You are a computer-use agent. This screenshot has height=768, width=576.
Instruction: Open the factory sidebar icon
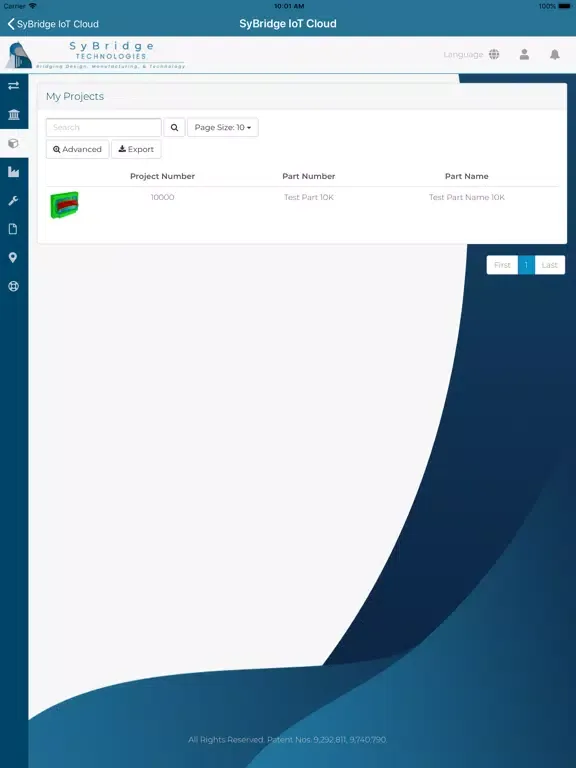(14, 172)
